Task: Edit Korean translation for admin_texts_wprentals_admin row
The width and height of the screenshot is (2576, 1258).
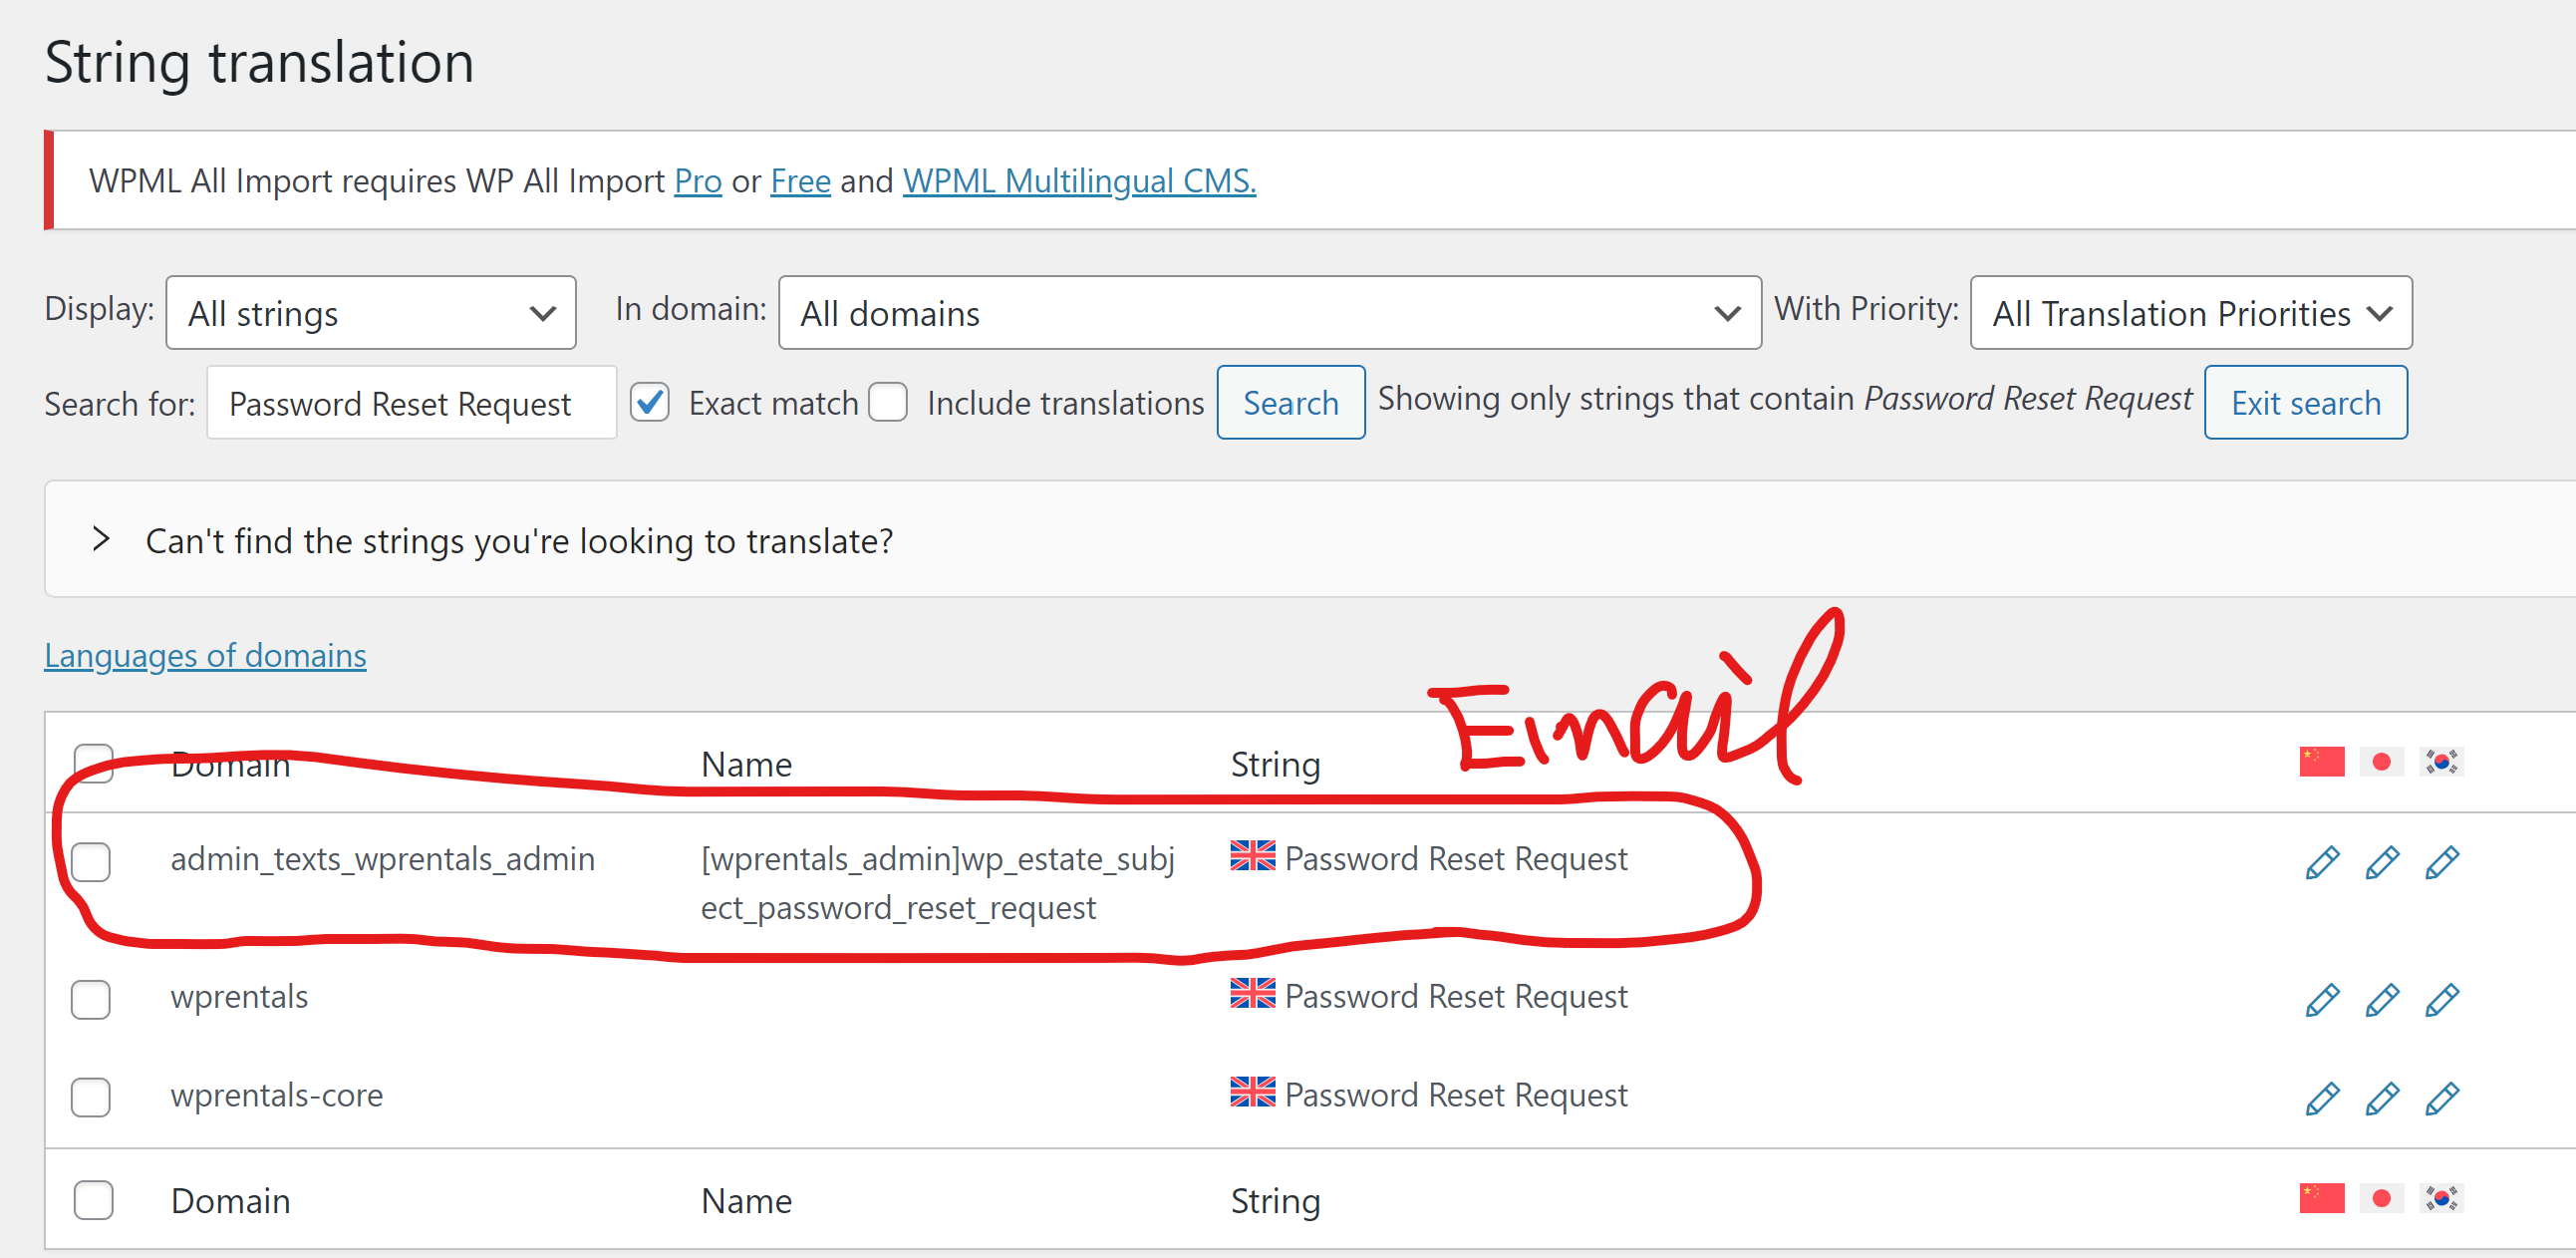Action: click(2441, 861)
